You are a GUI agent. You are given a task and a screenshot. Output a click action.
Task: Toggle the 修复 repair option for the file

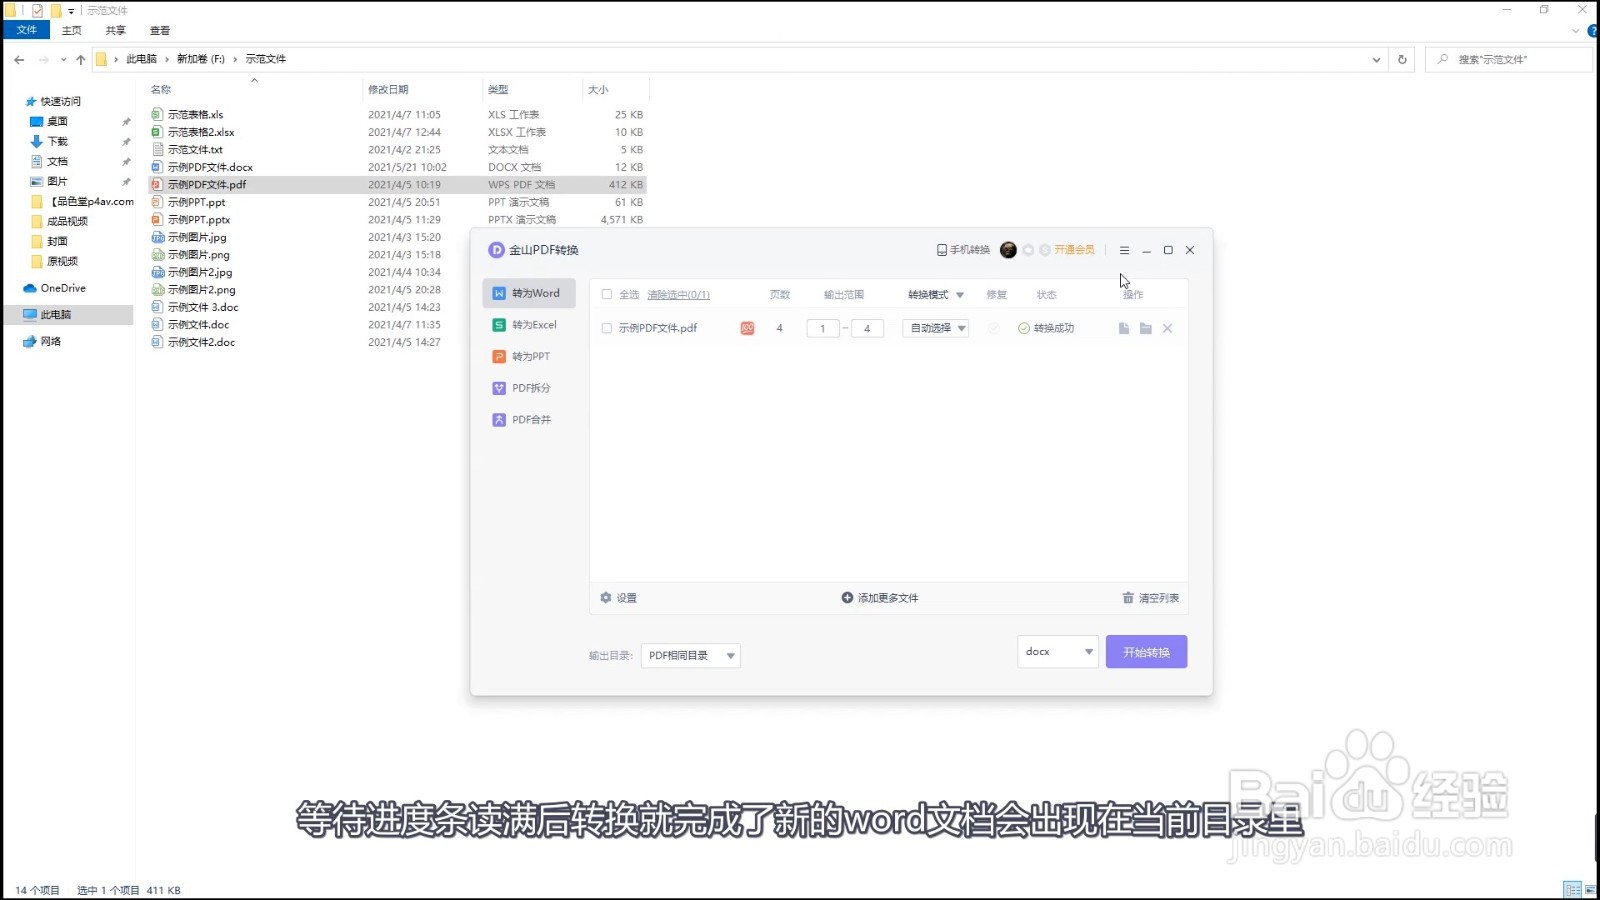click(x=995, y=328)
